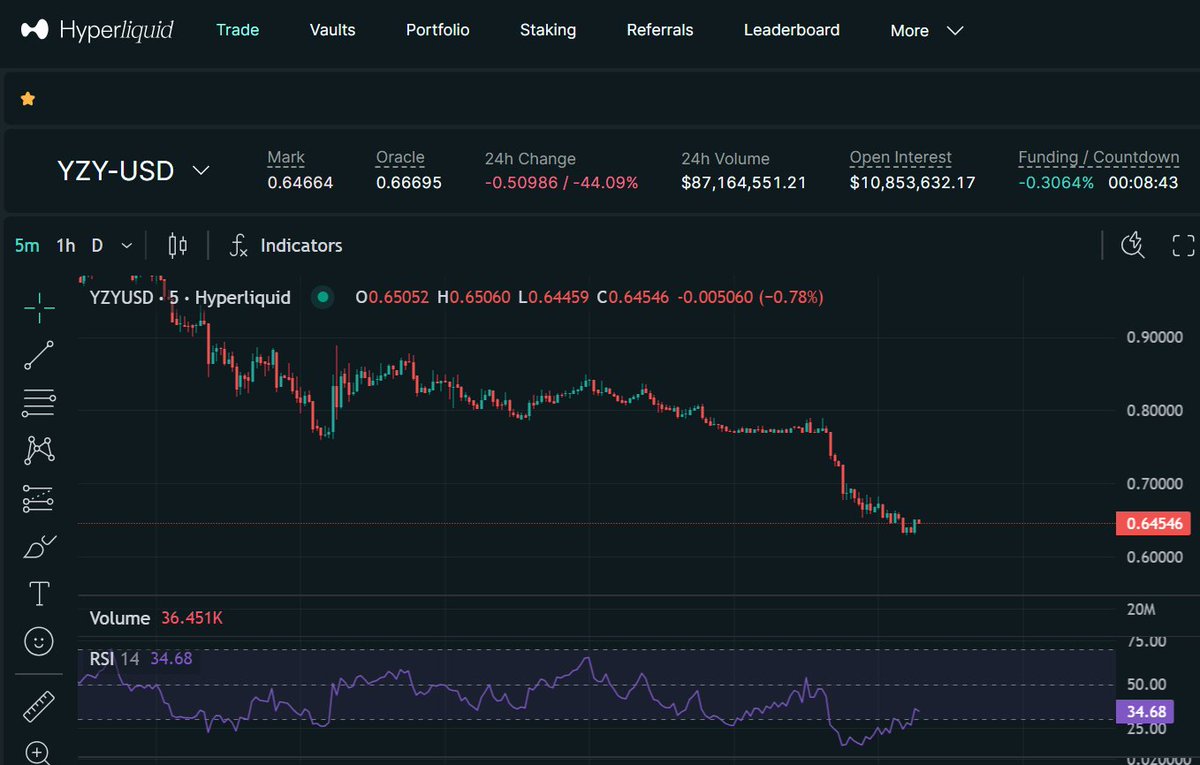Click the Volume indicator label
This screenshot has height=765, width=1200.
120,618
